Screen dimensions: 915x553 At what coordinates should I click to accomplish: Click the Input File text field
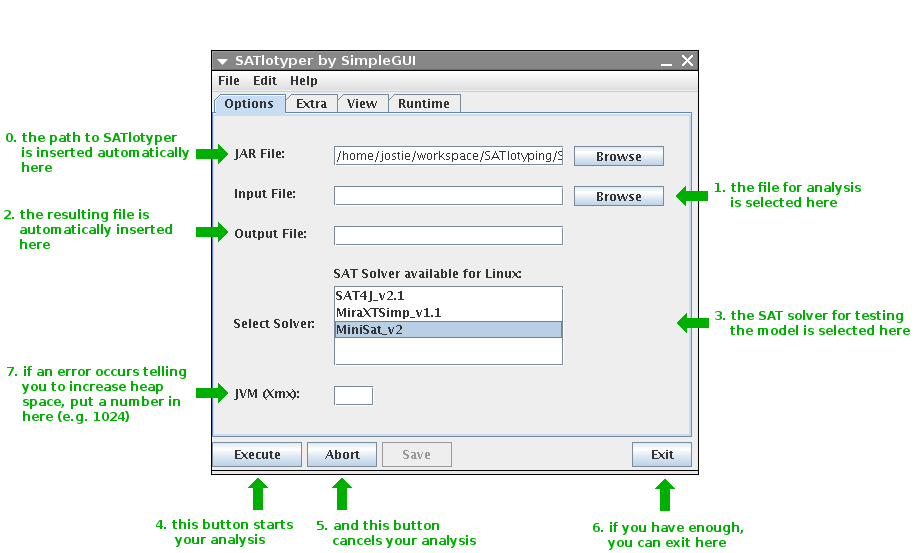(448, 195)
